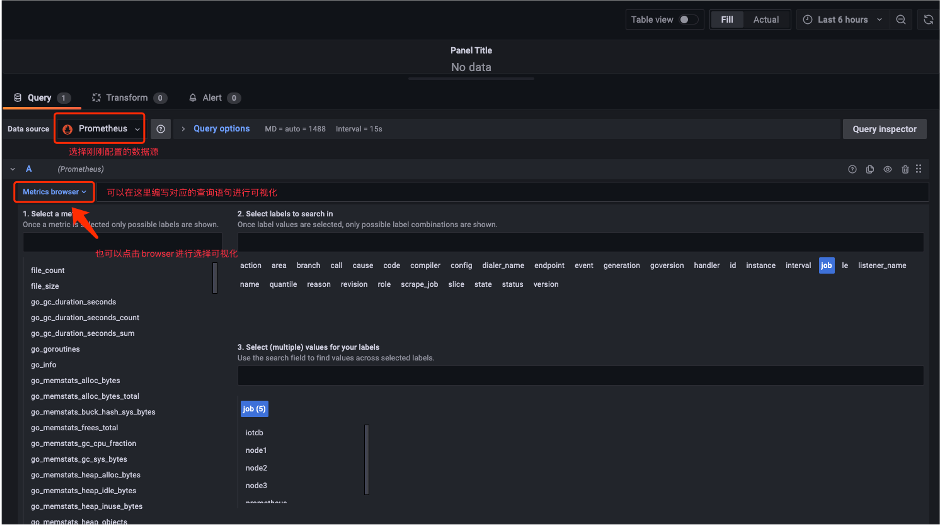Click the Query inspector button
Image resolution: width=941 pixels, height=525 pixels.
click(884, 129)
